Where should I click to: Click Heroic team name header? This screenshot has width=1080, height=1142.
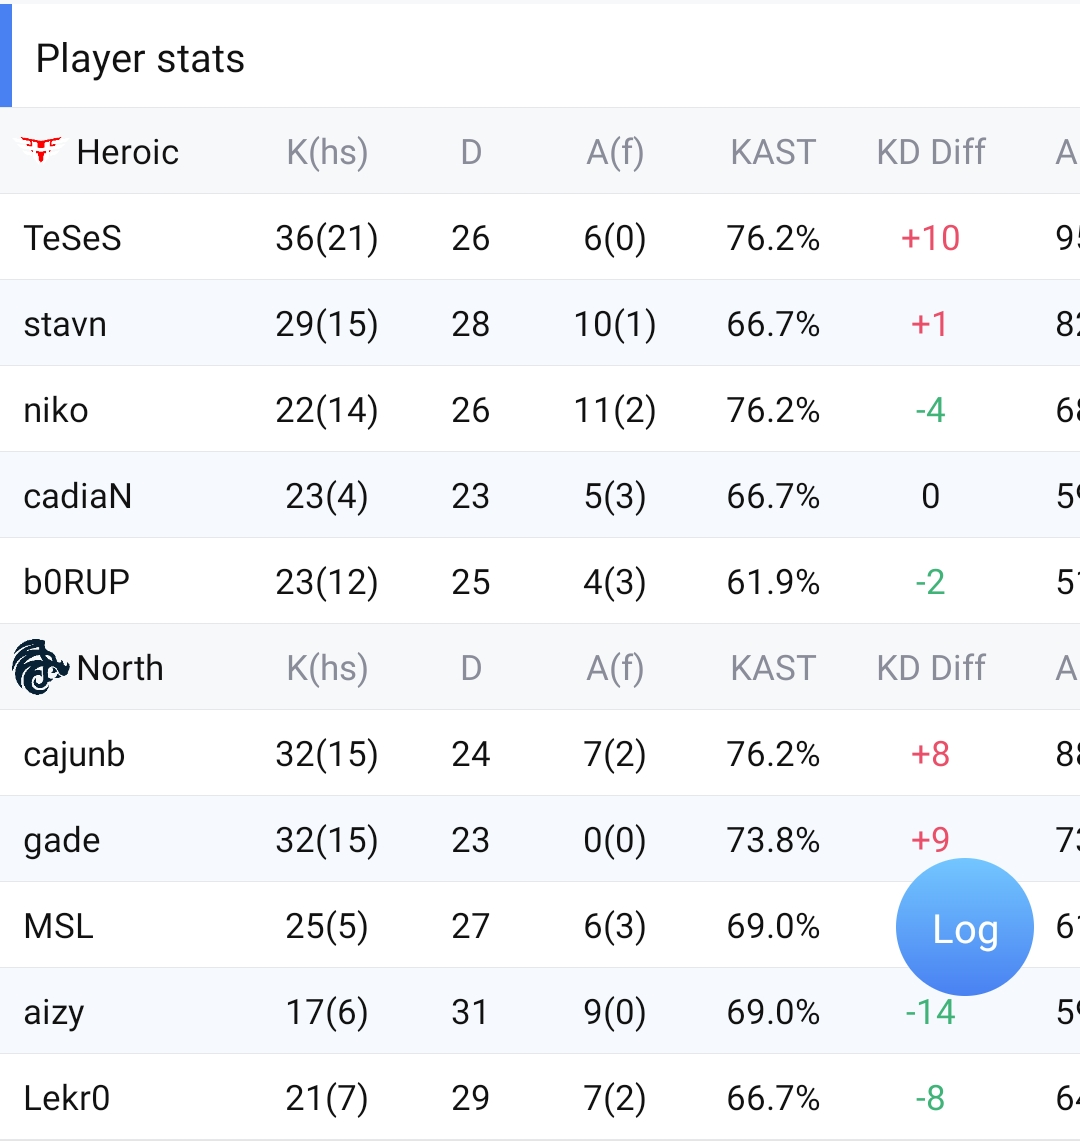point(128,152)
